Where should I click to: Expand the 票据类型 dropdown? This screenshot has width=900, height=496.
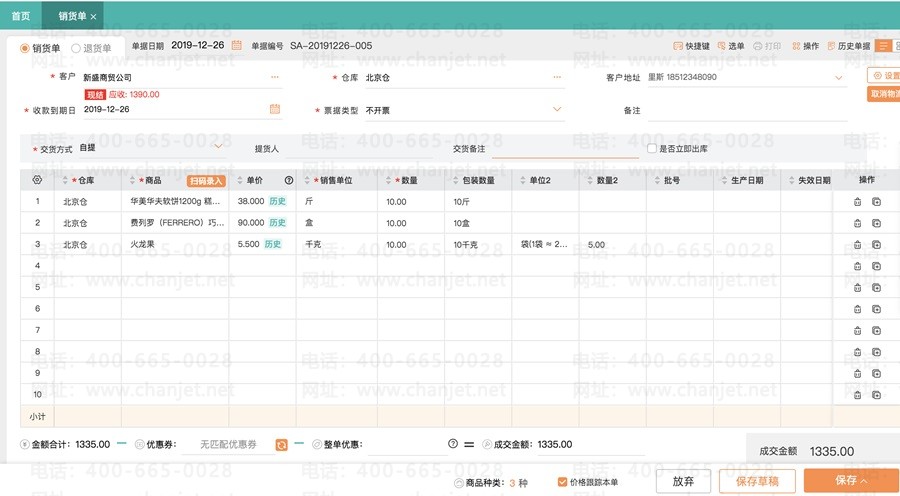(558, 110)
